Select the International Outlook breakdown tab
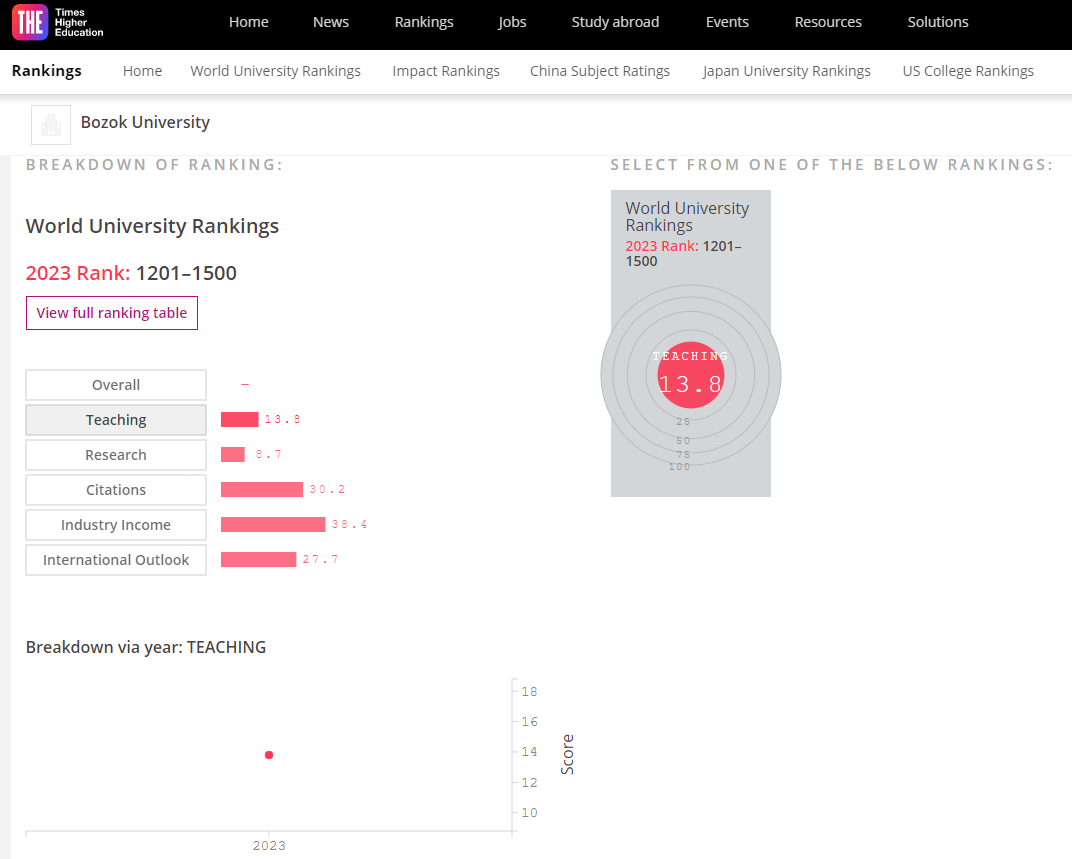 tap(116, 559)
